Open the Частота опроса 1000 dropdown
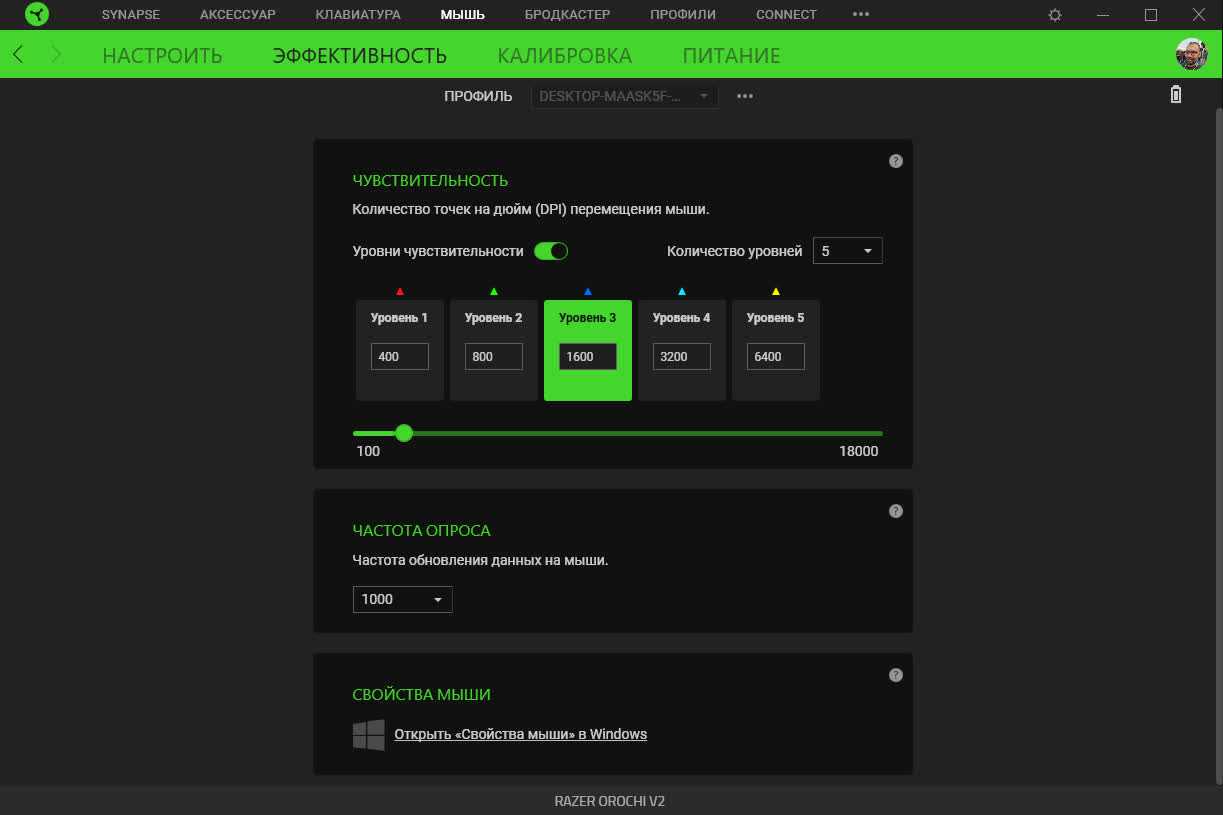The width and height of the screenshot is (1223, 815). (x=402, y=599)
